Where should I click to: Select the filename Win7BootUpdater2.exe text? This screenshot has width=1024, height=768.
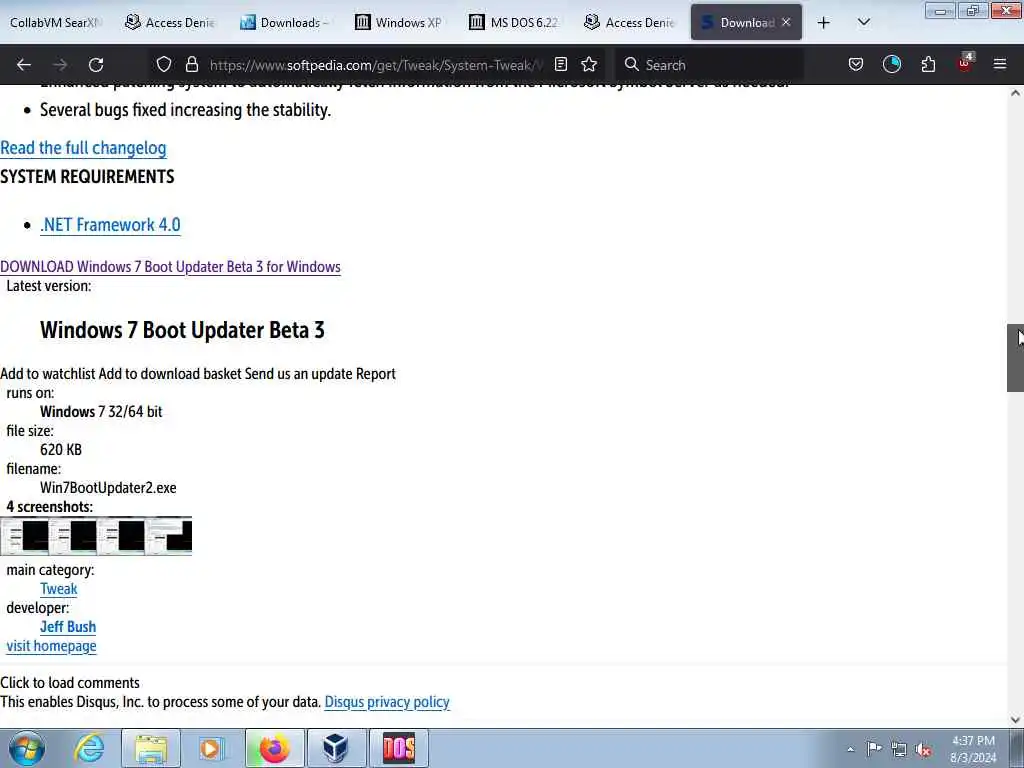click(108, 488)
